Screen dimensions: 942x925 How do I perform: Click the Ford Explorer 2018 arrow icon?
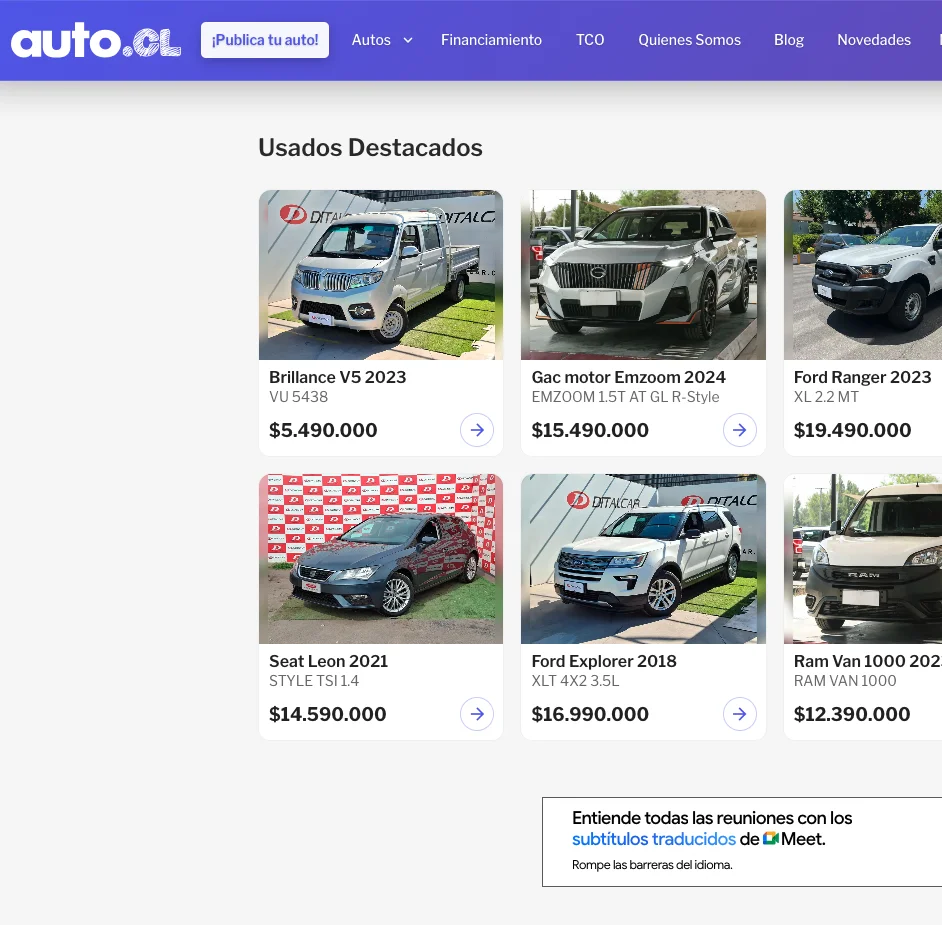(740, 714)
